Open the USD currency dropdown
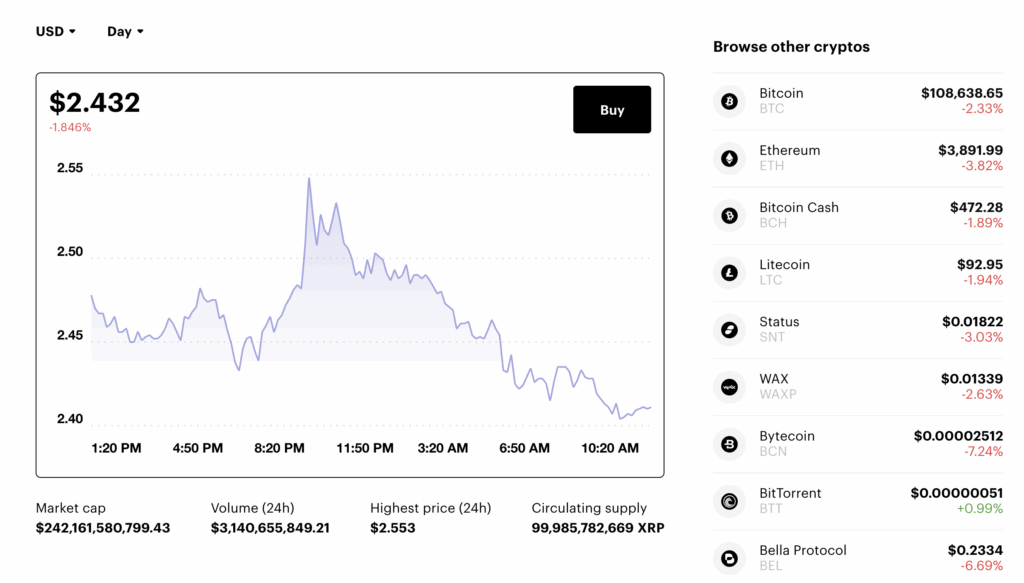Viewport: 1024px width, 583px height. click(x=55, y=31)
